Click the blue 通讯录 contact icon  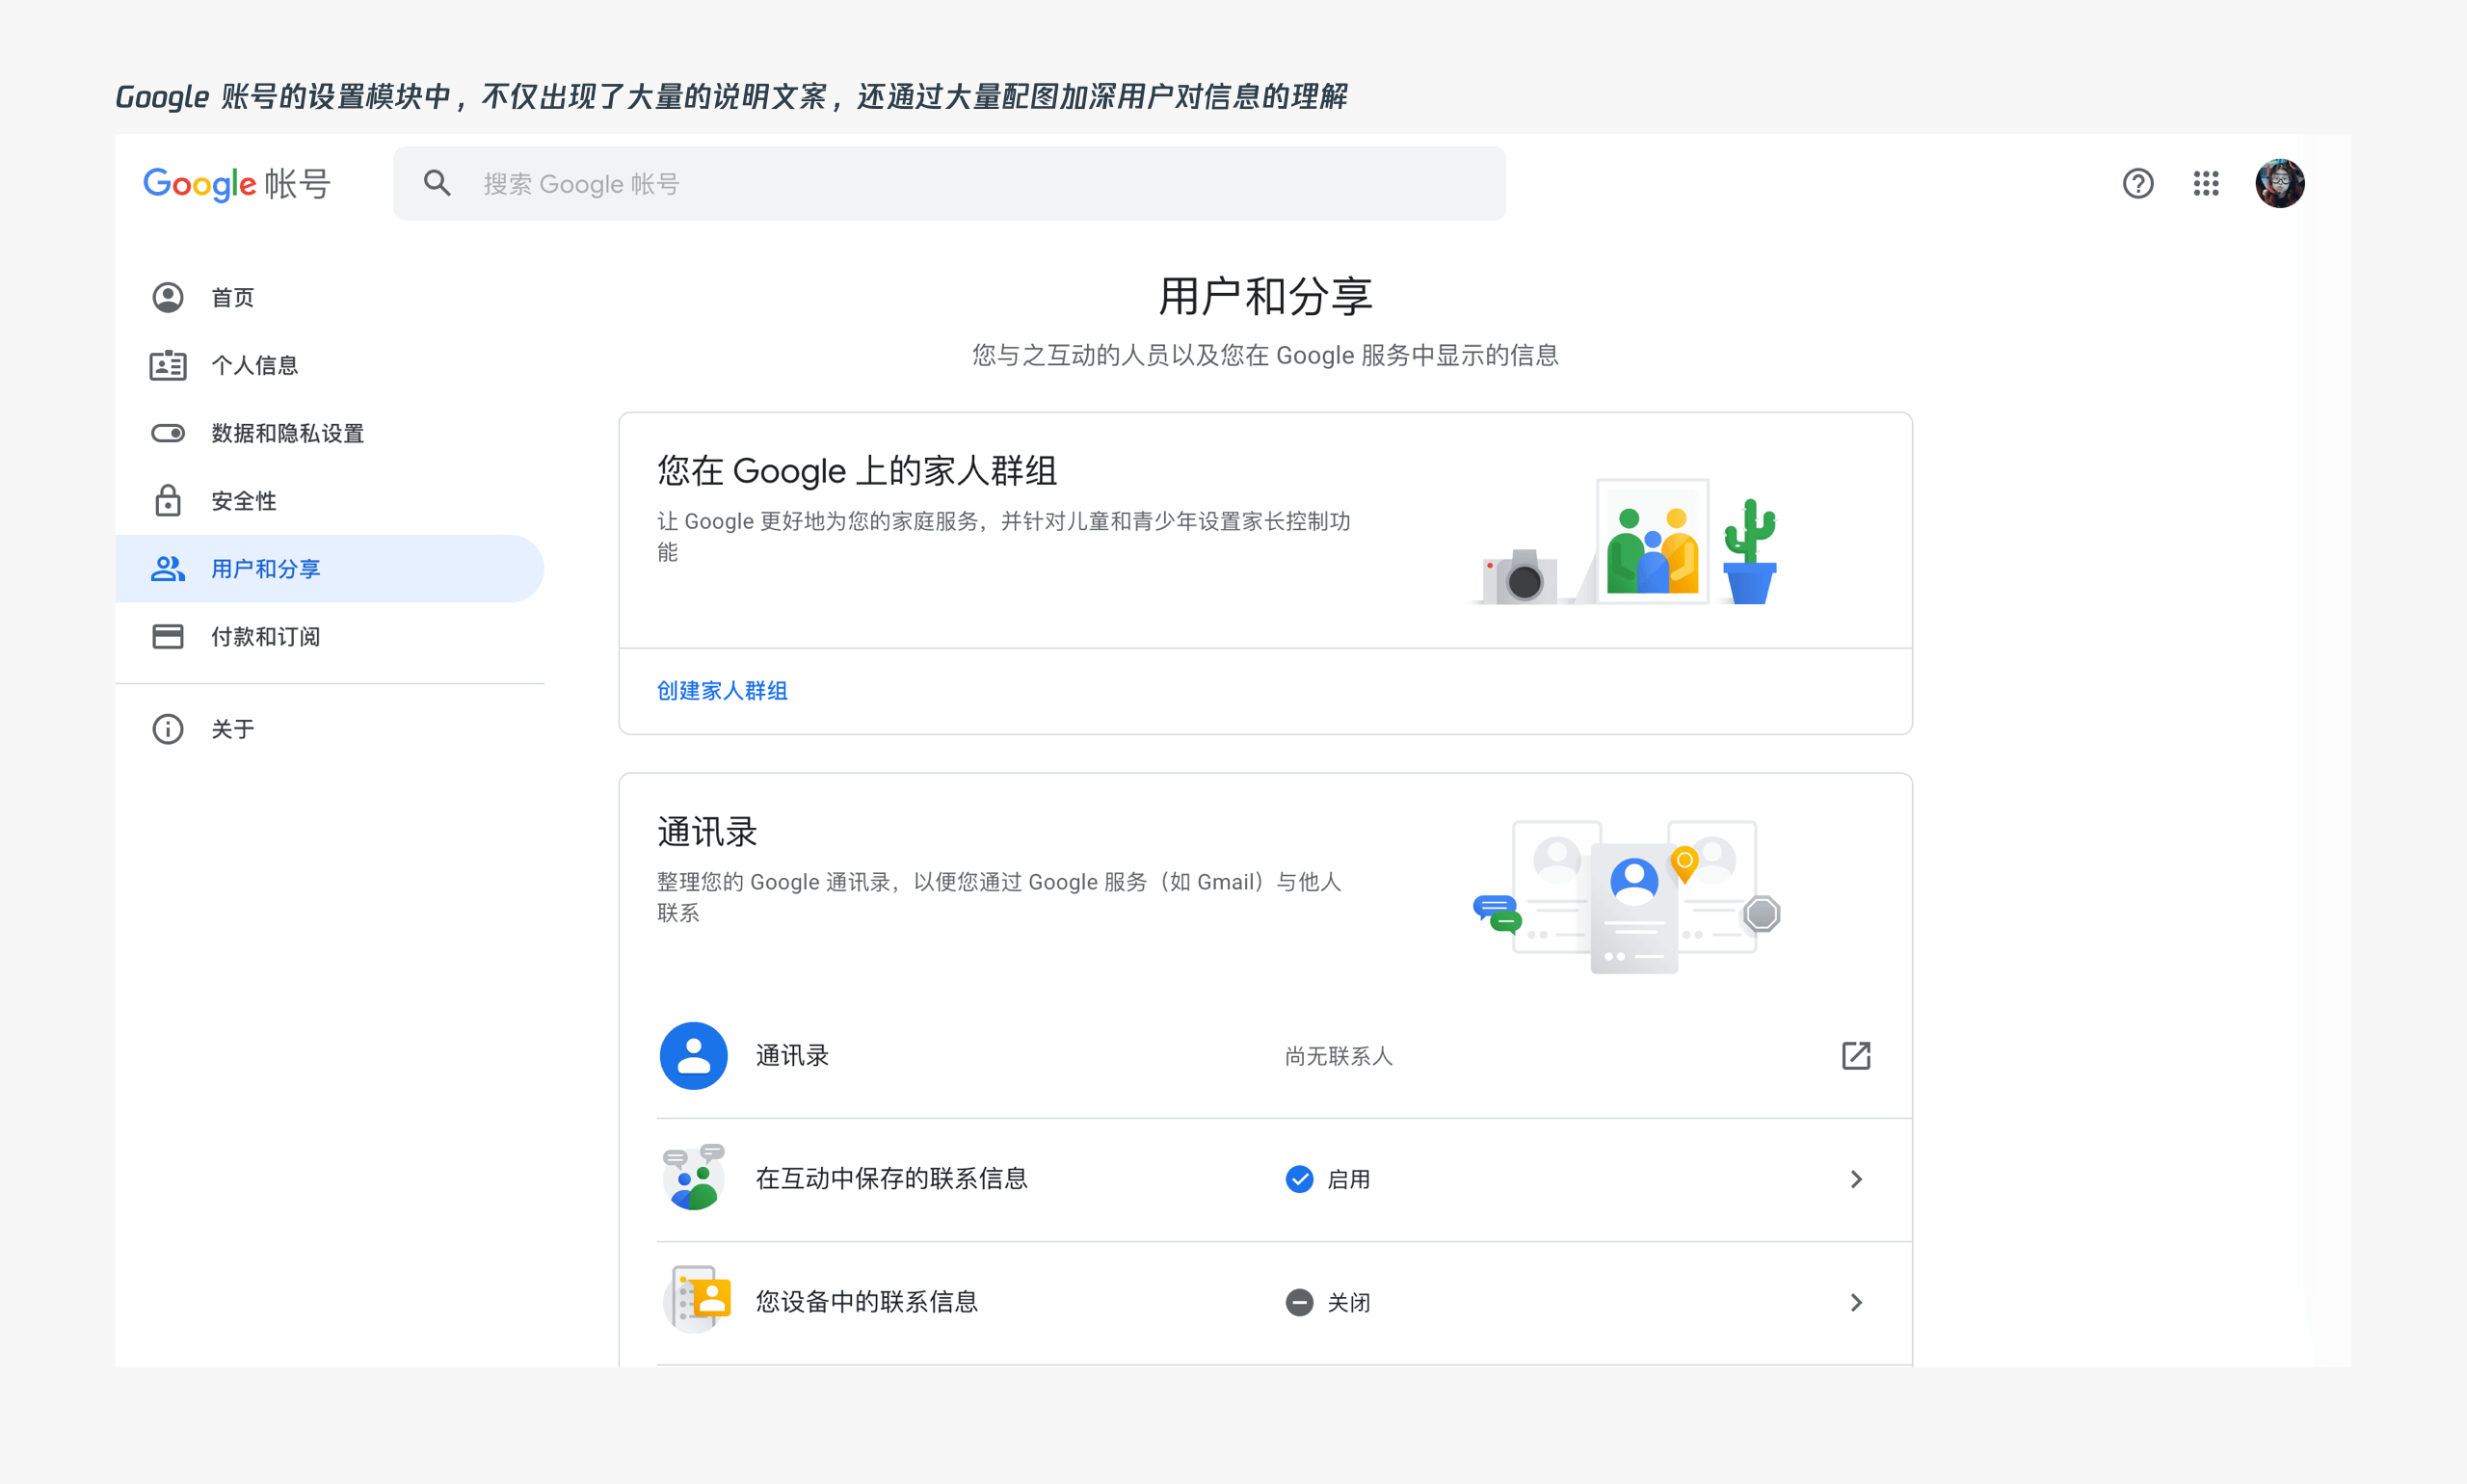coord(693,1056)
